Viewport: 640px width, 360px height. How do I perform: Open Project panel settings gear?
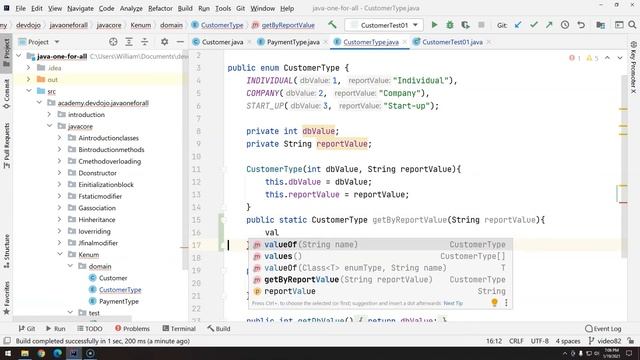pyautogui.click(x=164, y=42)
